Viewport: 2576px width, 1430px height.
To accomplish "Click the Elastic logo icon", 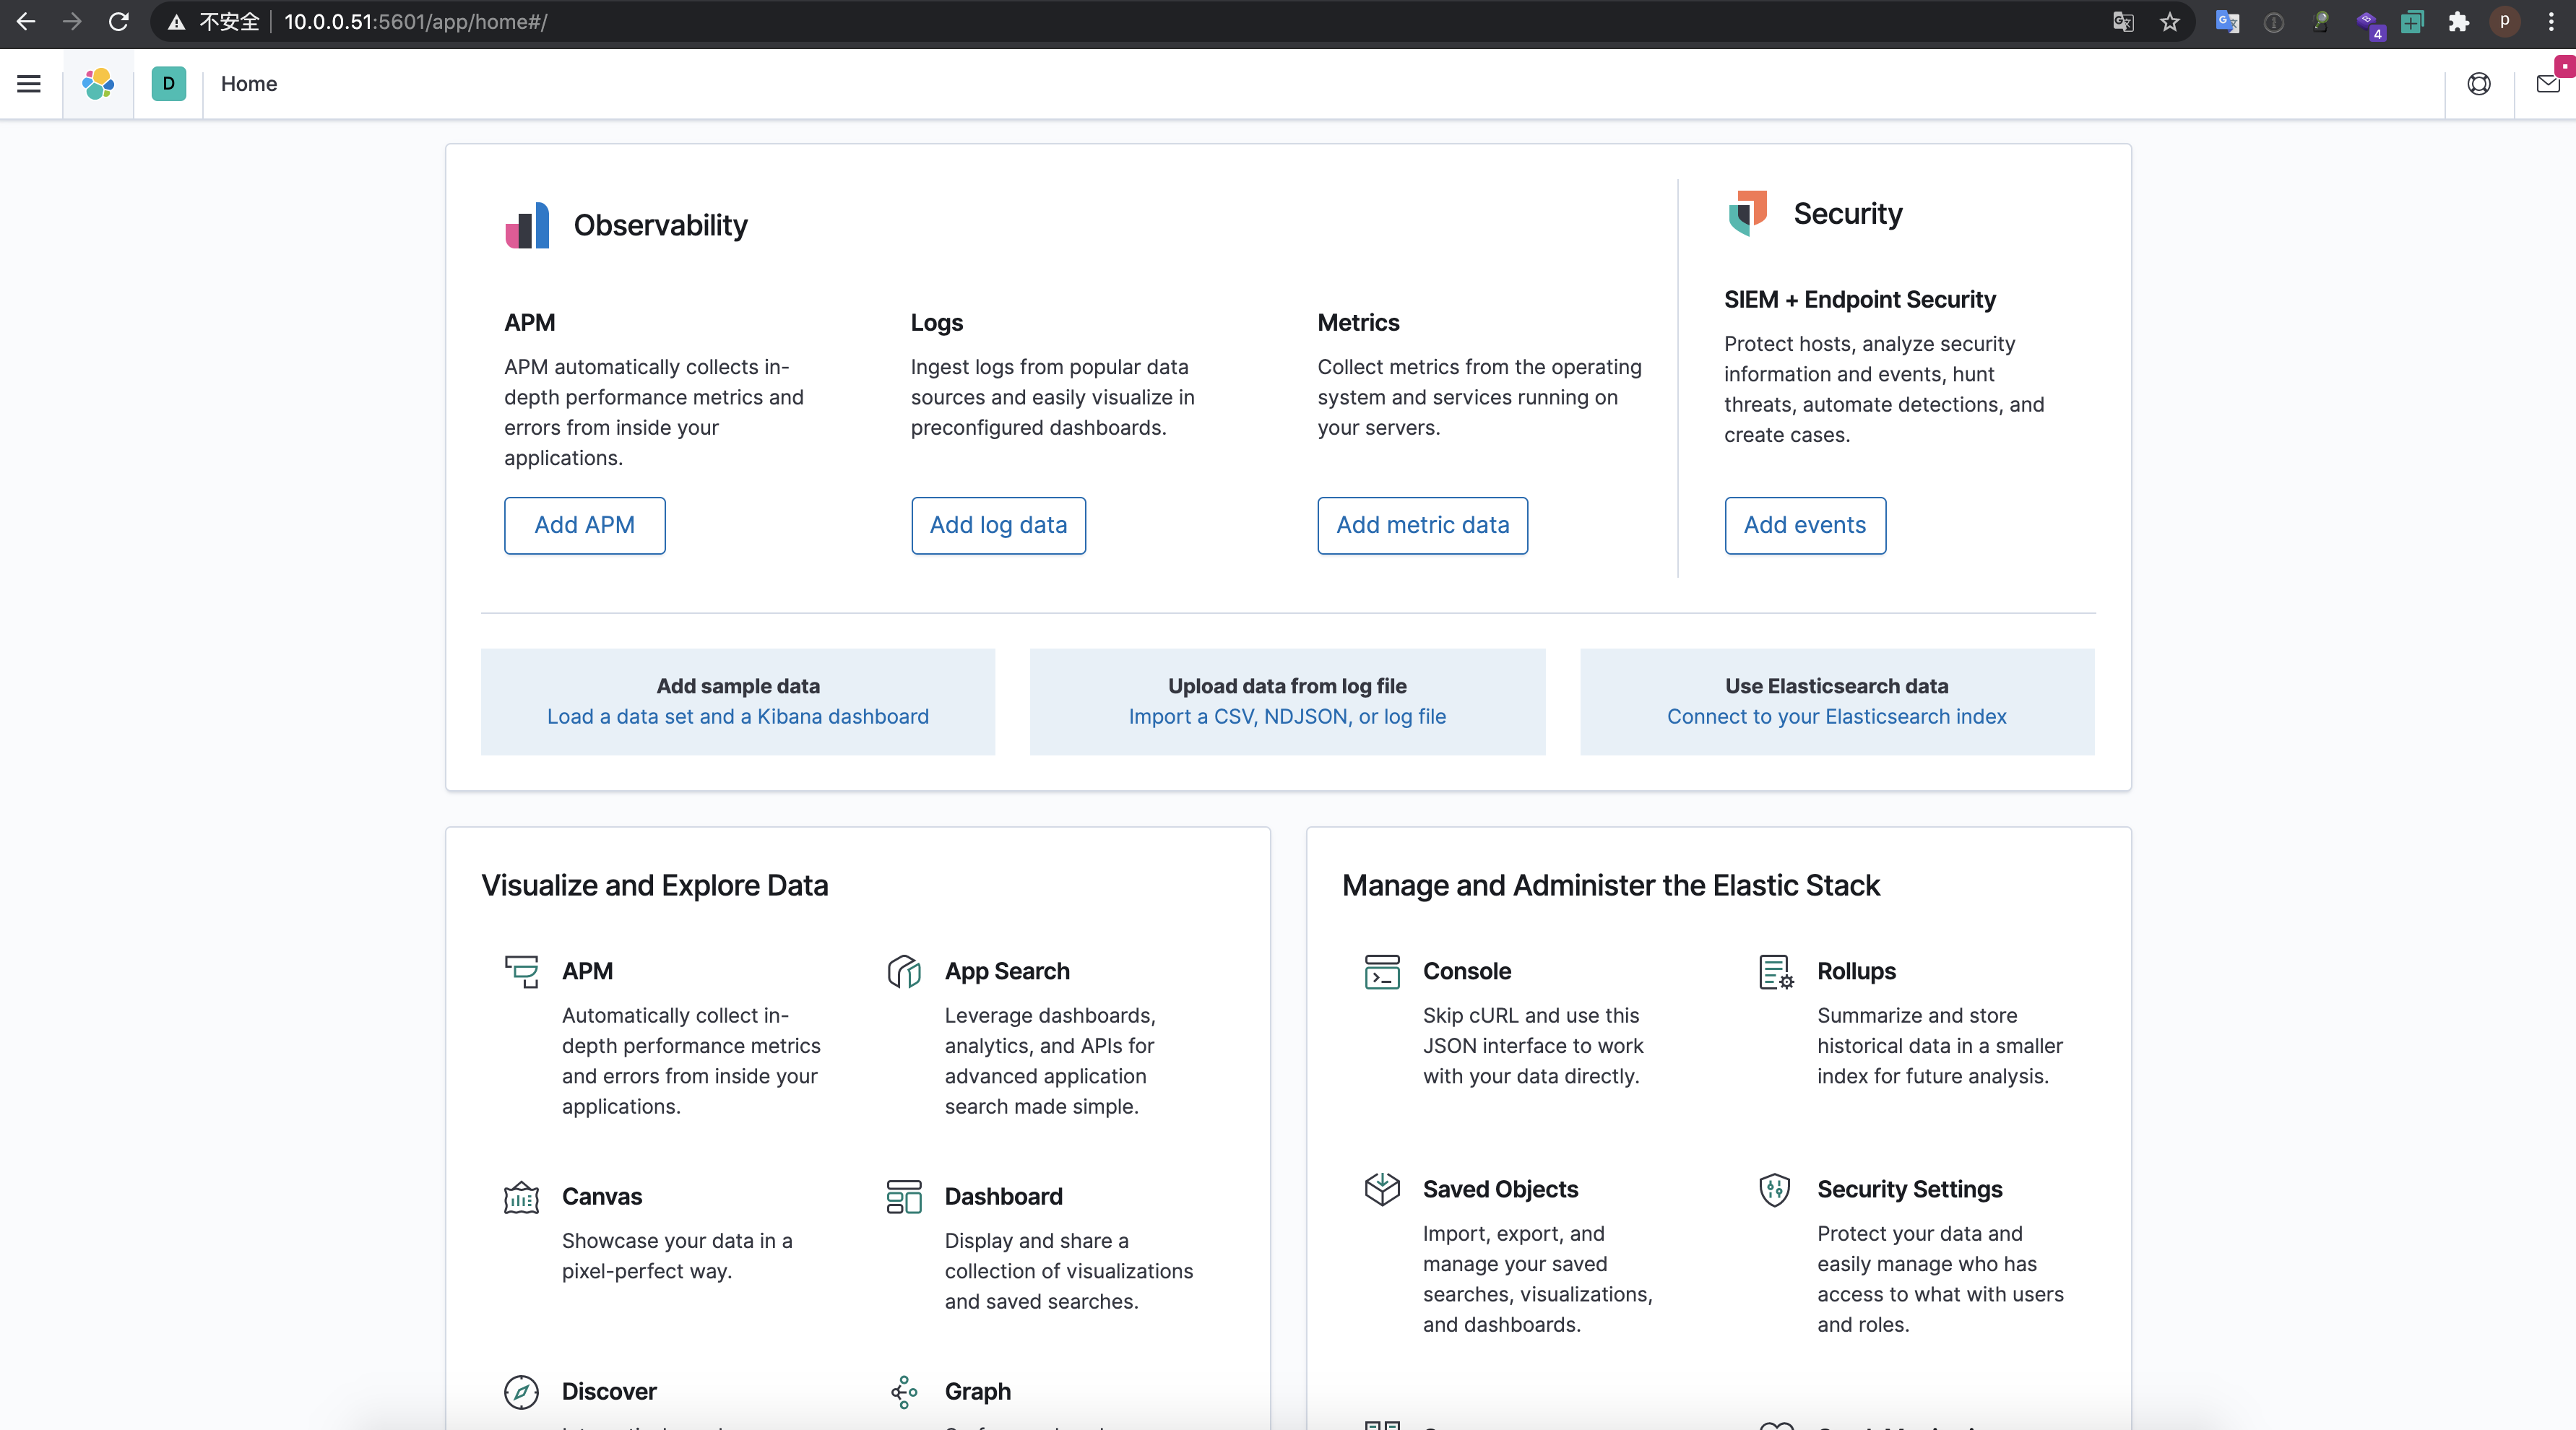I will point(98,84).
